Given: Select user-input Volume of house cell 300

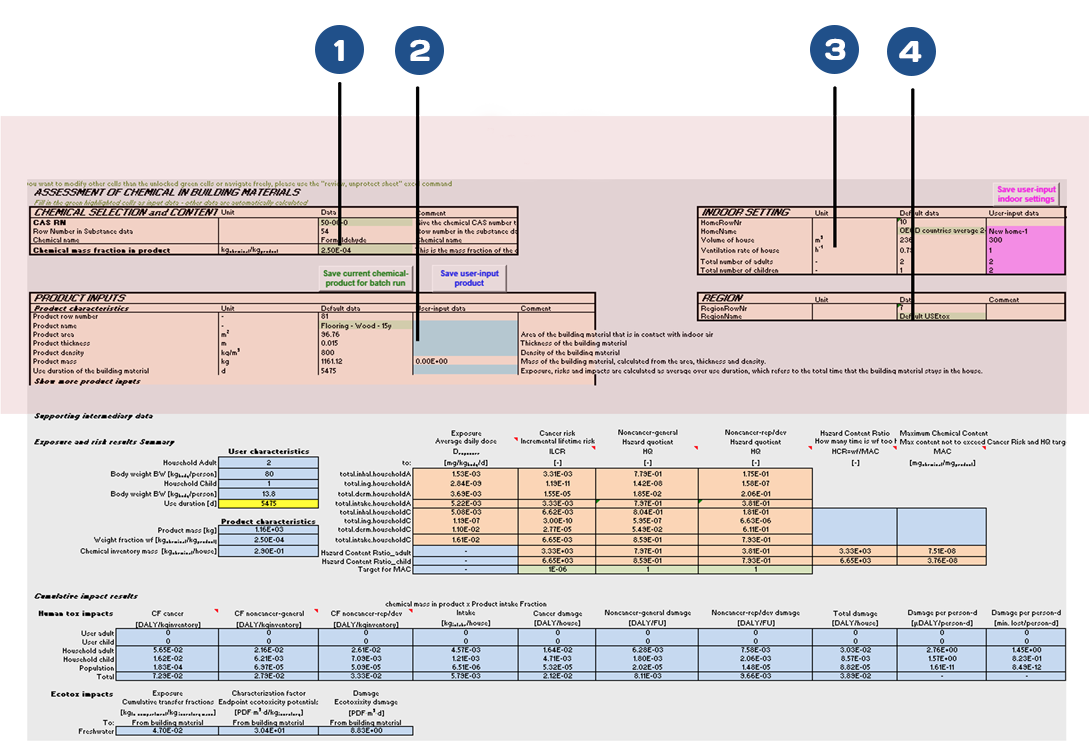Looking at the screenshot, I should pyautogui.click(x=1027, y=240).
